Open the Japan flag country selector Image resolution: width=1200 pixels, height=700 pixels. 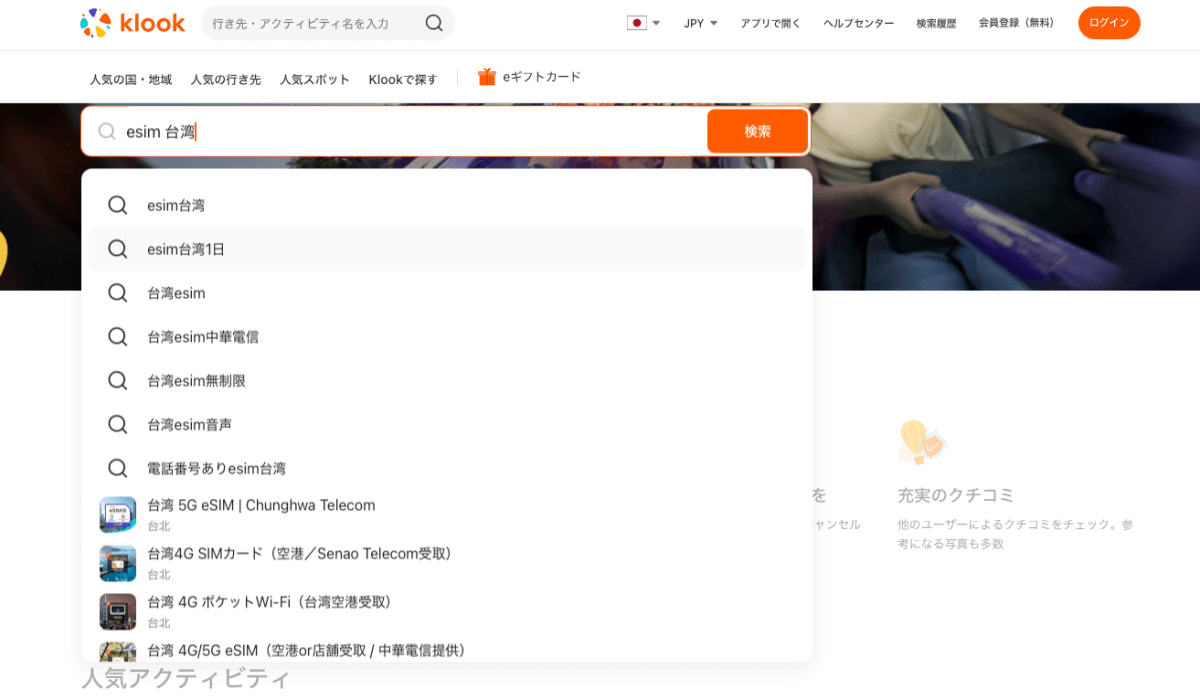[x=643, y=23]
